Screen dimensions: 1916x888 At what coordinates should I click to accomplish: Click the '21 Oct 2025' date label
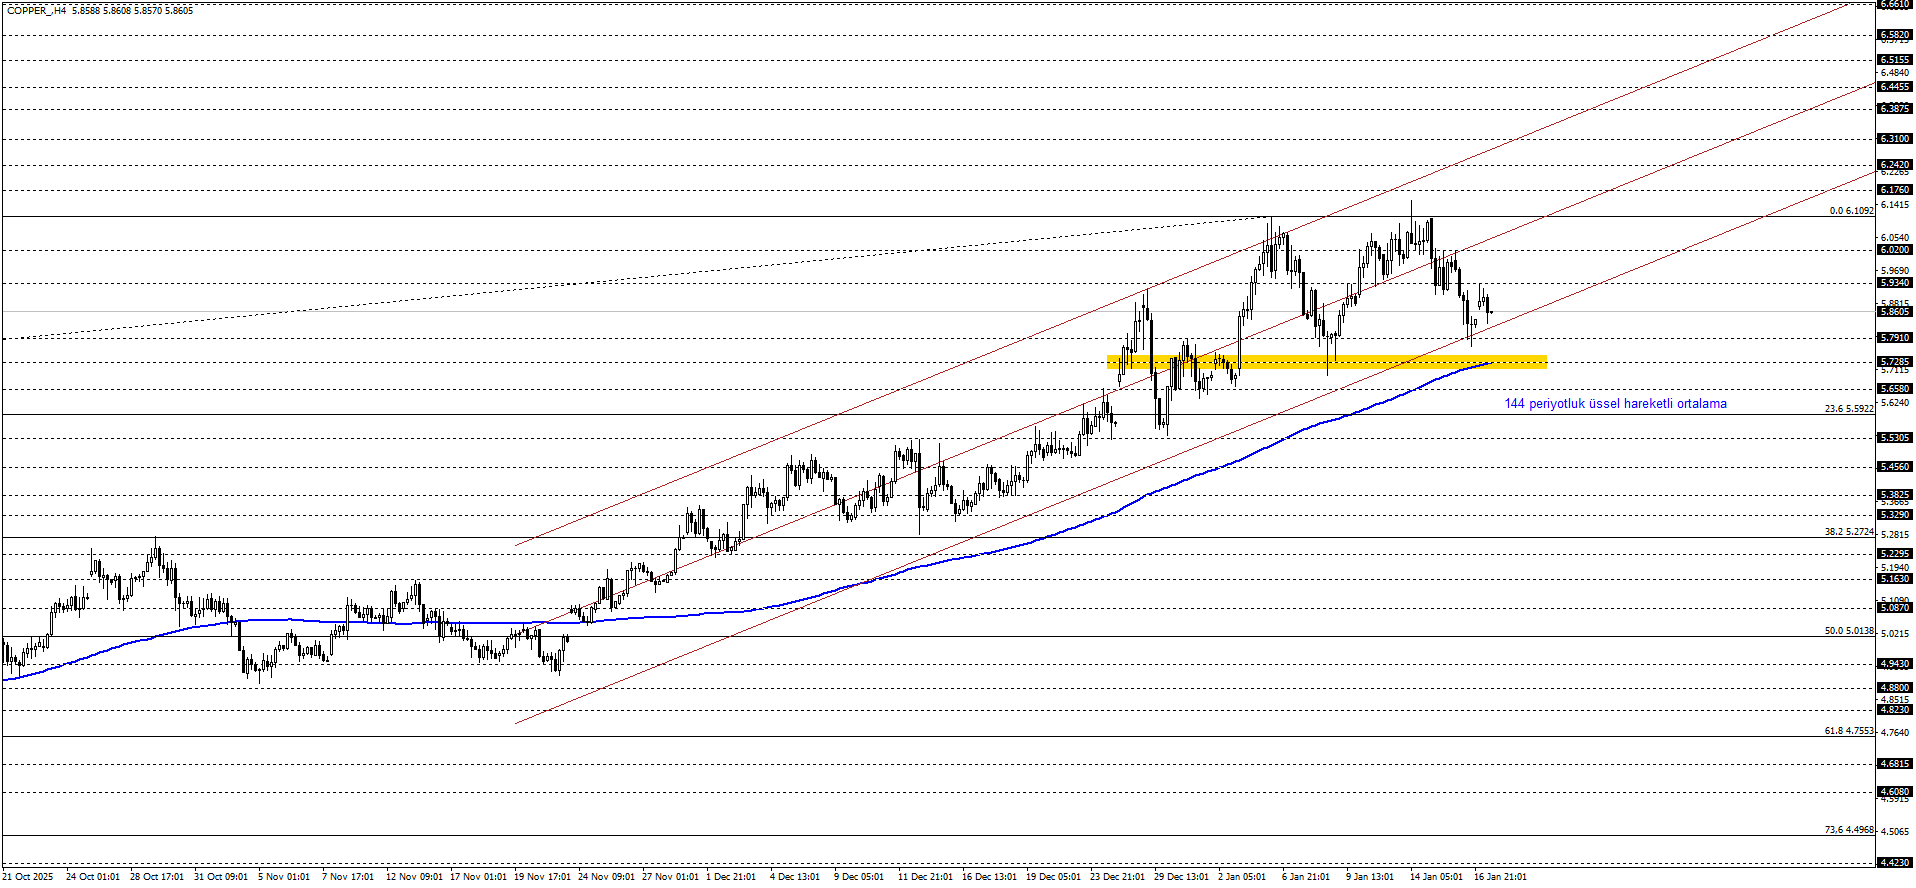point(28,877)
